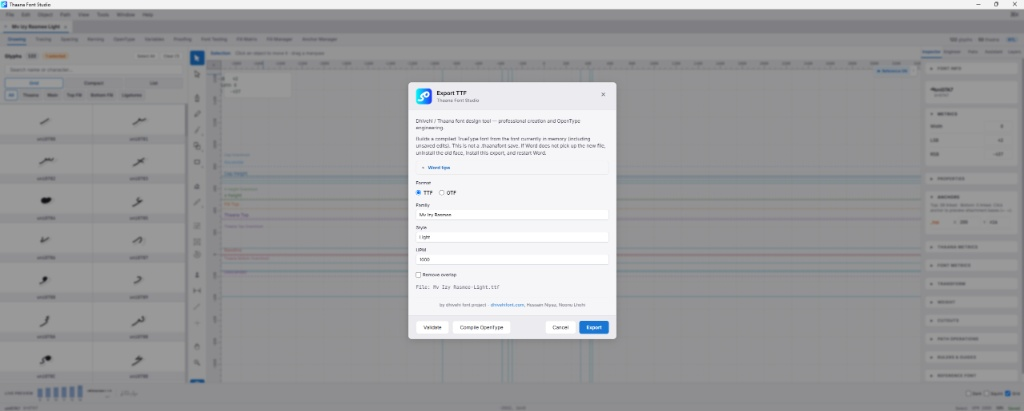Filter glyphs by Thaana category
The height and width of the screenshot is (411, 1024).
(x=31, y=95)
